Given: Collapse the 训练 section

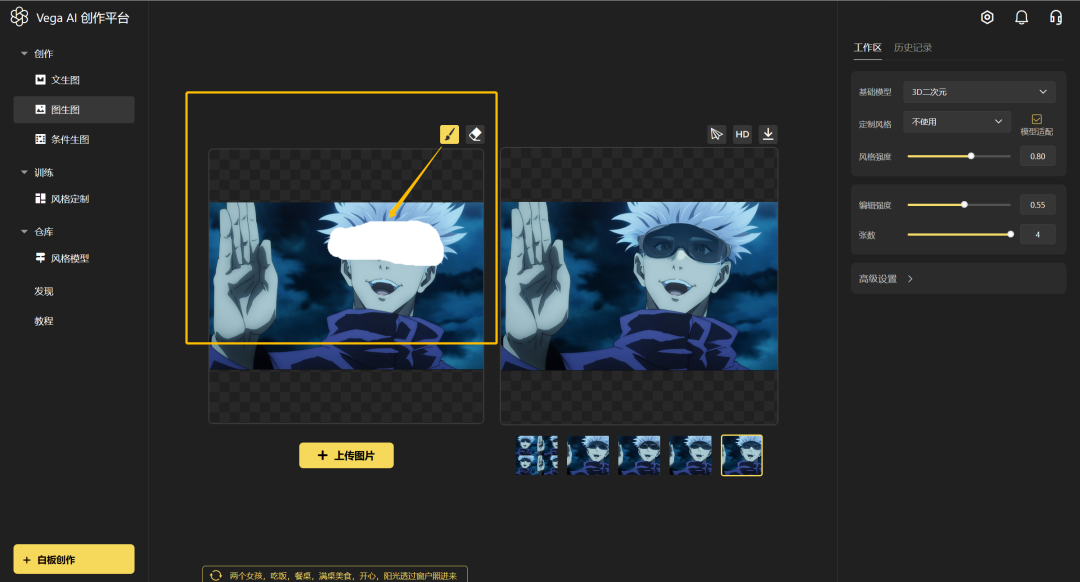Looking at the screenshot, I should (x=24, y=172).
